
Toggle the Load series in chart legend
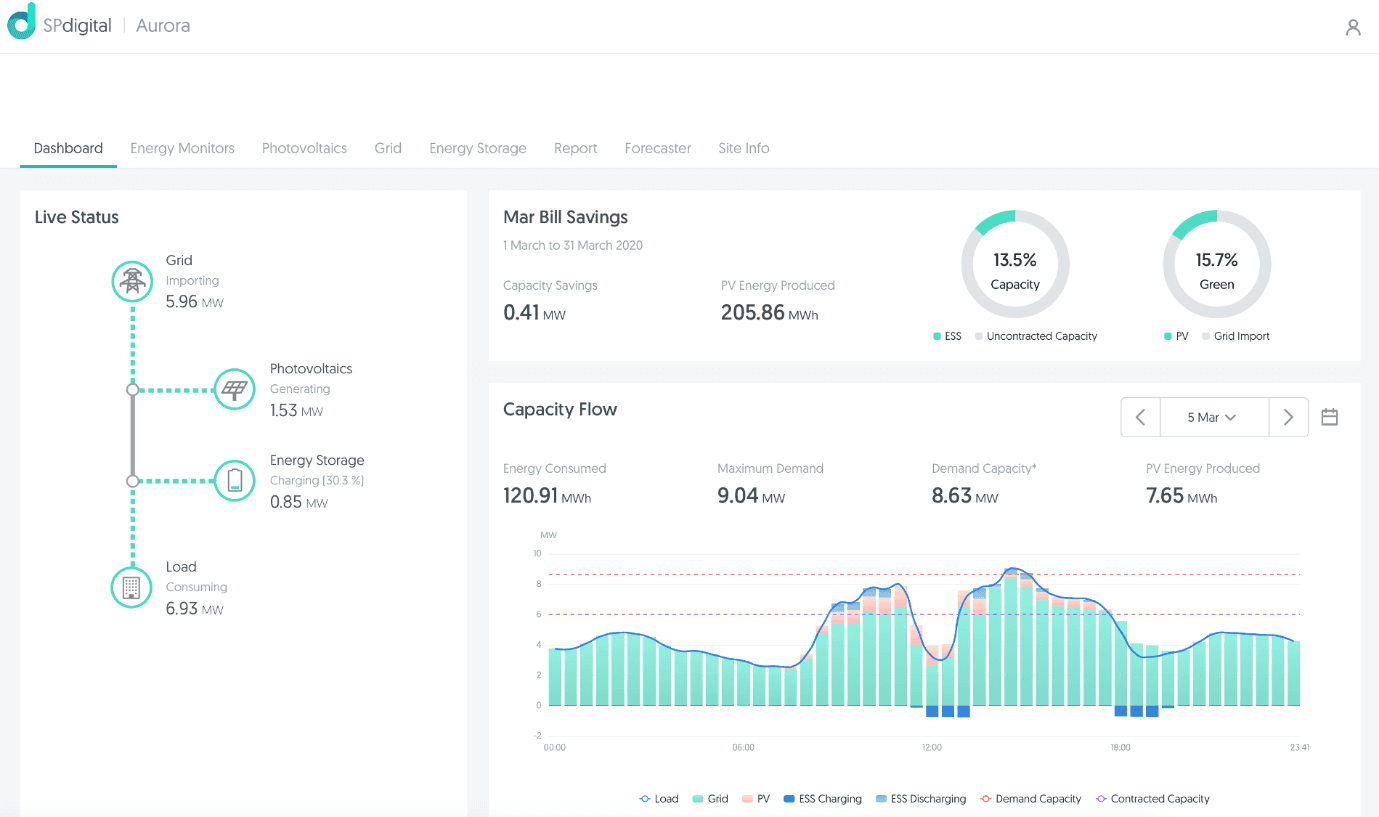pyautogui.click(x=659, y=799)
